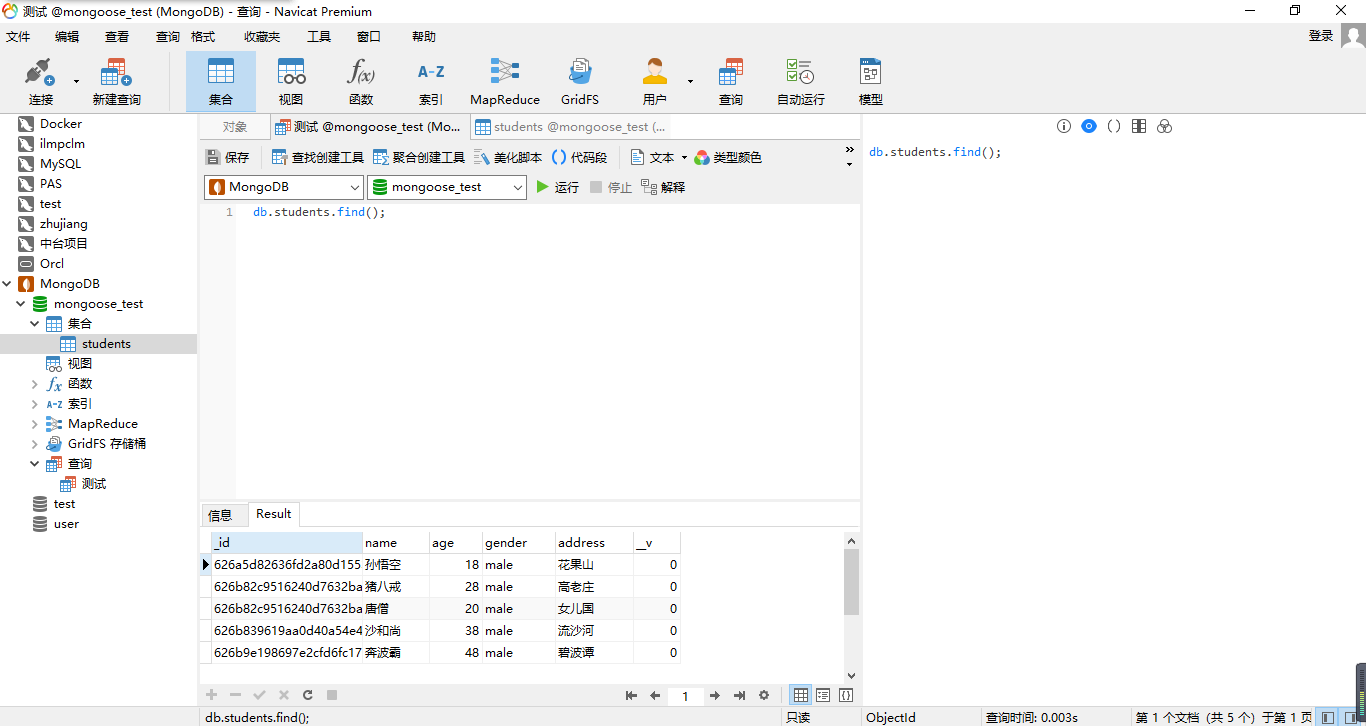This screenshot has width=1366, height=726.
Task: Open the 函数 functions toolbar icon
Action: tap(361, 82)
